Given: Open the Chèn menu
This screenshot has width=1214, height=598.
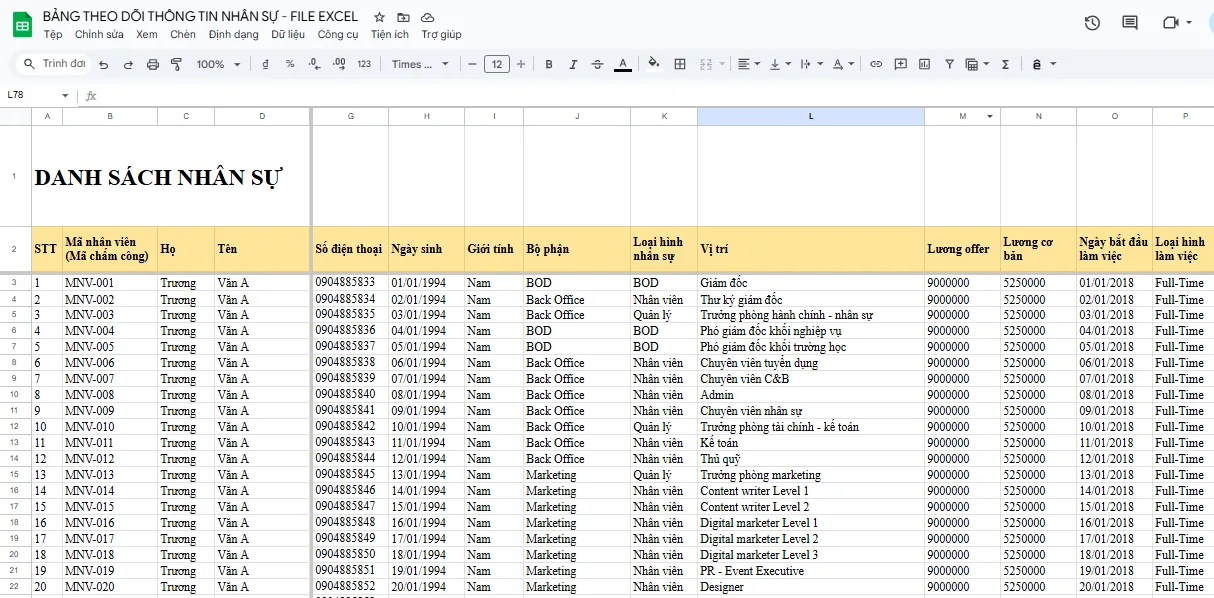Looking at the screenshot, I should point(183,34).
